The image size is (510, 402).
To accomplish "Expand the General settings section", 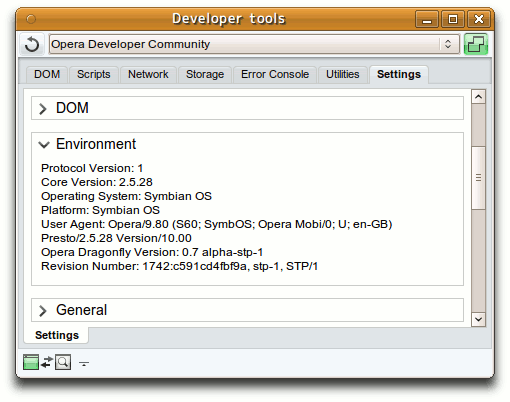I will point(247,310).
